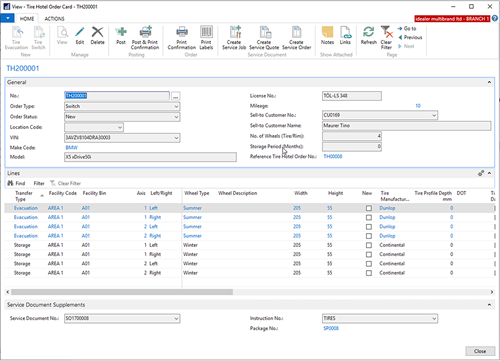Click Clear Filter in Lines toolbar

tap(65, 183)
